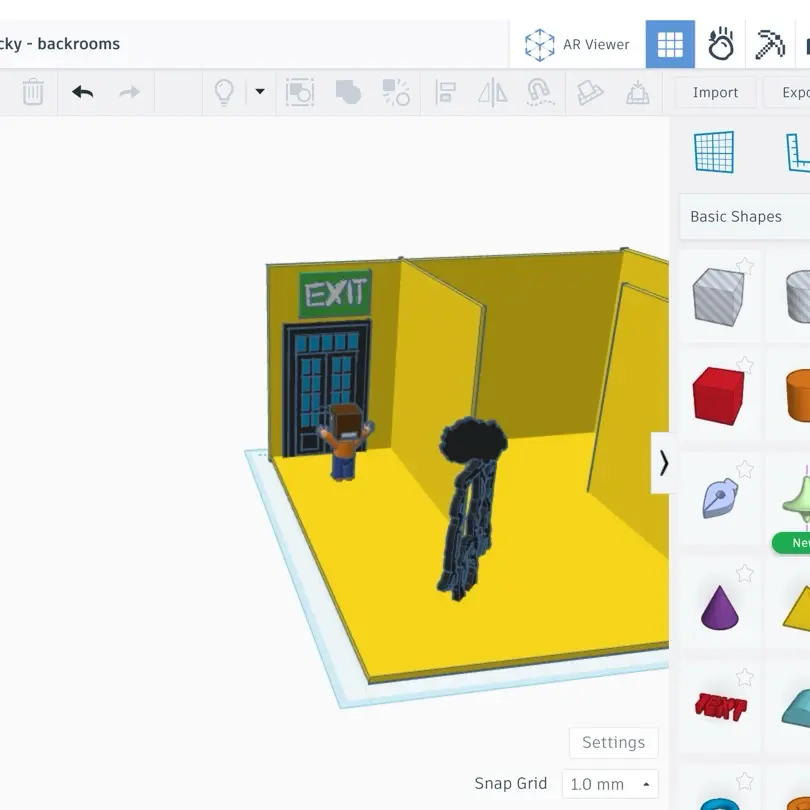
Task: Select the blocky character by door
Action: coord(345,442)
